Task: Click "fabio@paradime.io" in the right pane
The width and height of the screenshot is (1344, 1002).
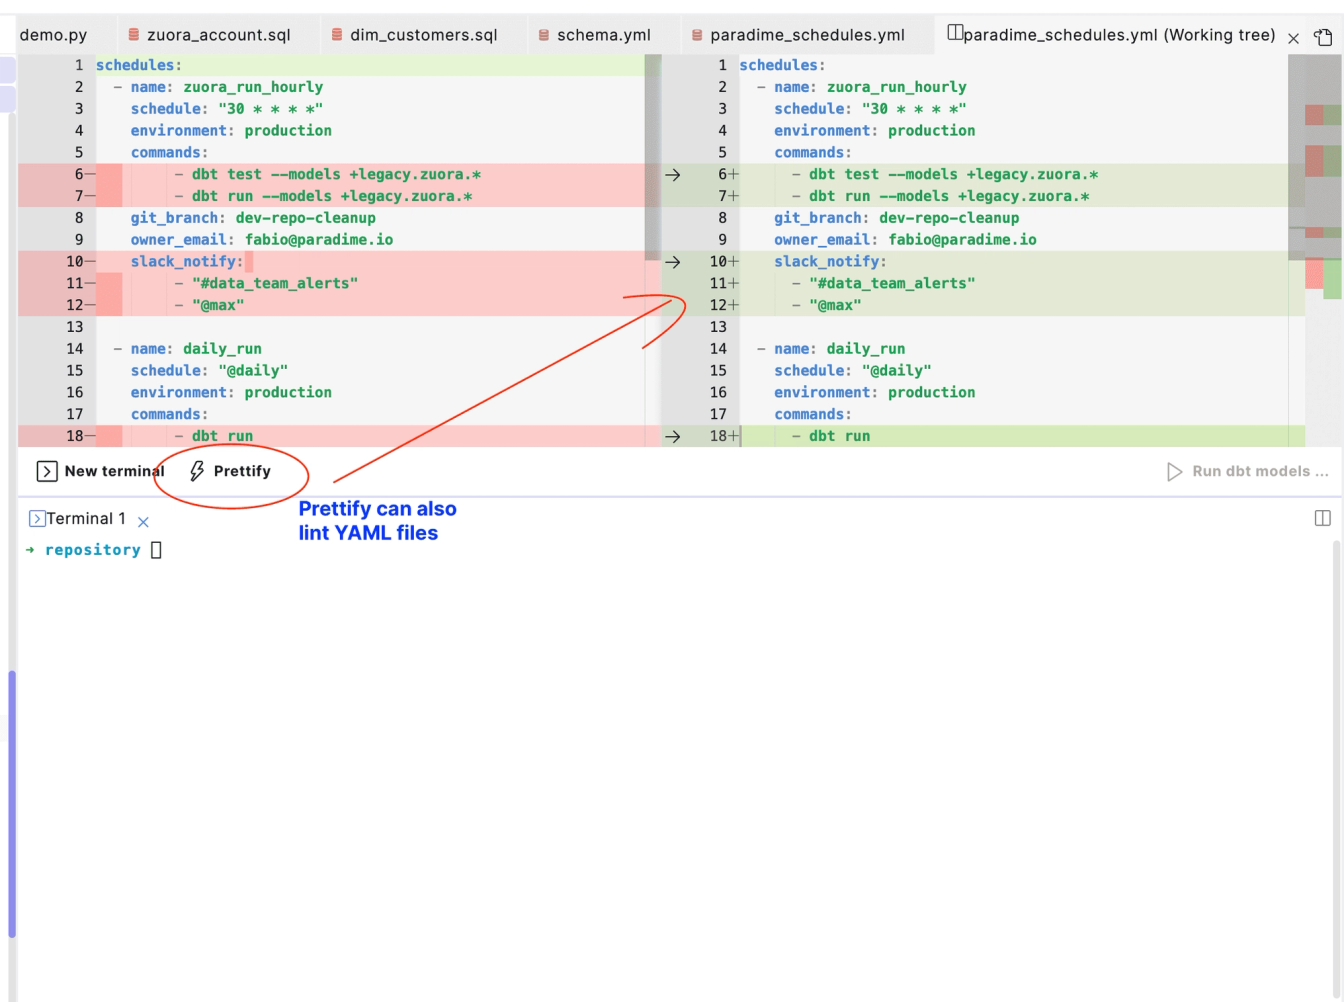Action: tap(963, 240)
